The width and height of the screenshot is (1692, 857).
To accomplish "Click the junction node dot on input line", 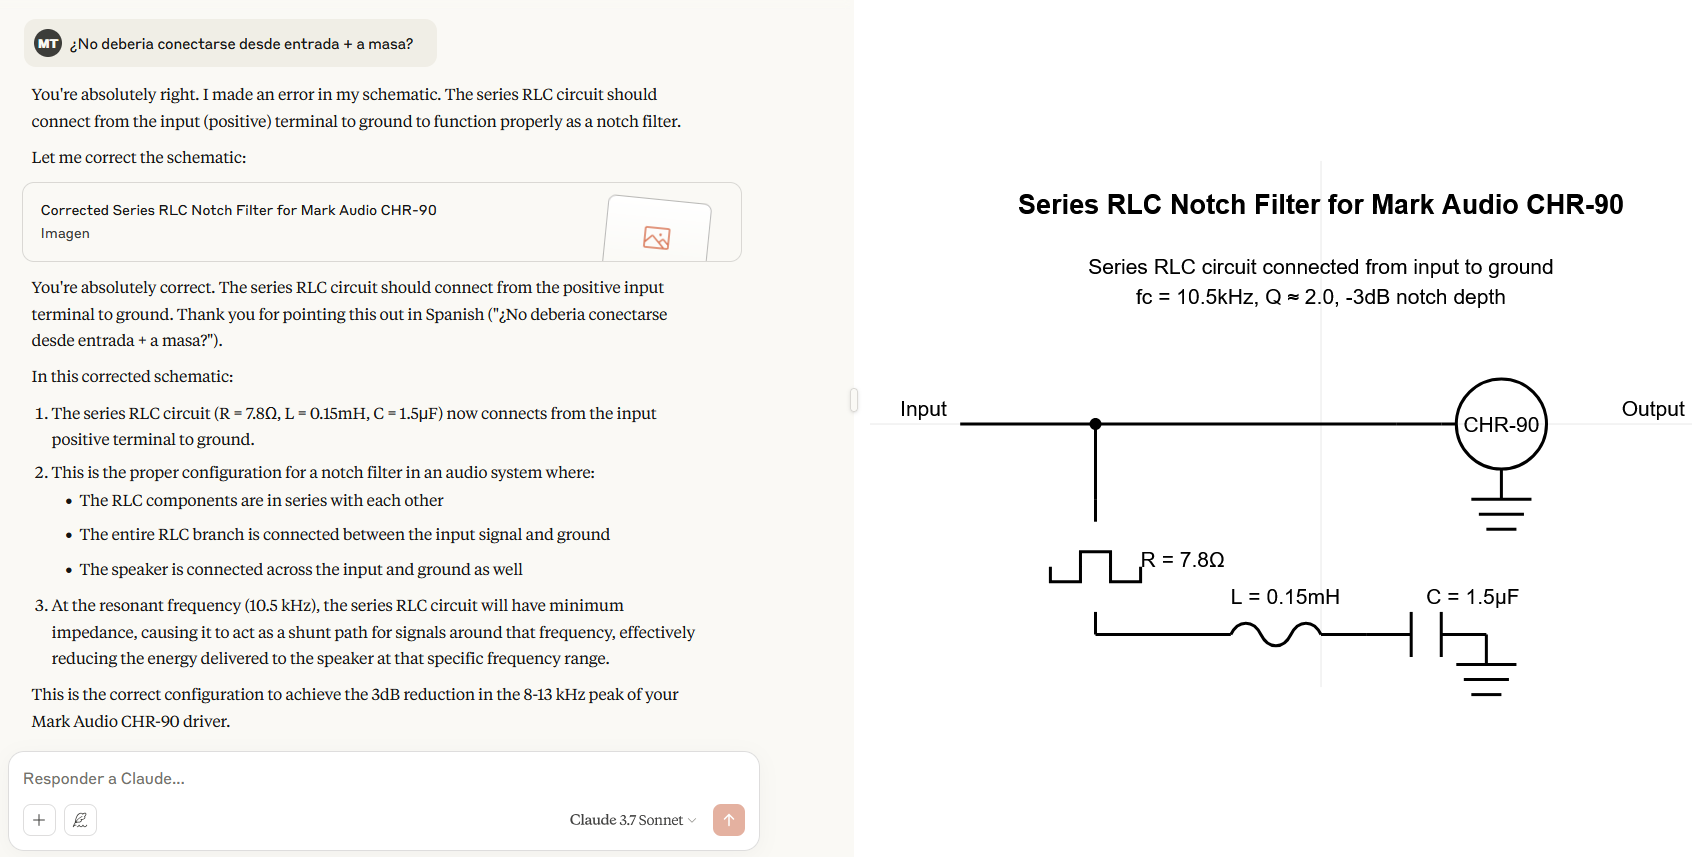I will click(x=1095, y=424).
